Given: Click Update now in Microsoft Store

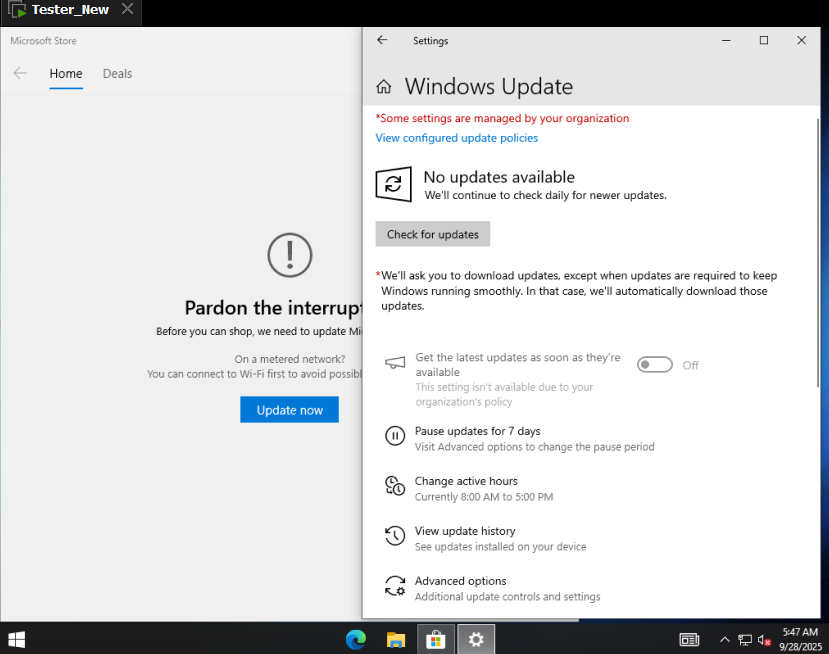Looking at the screenshot, I should pyautogui.click(x=289, y=410).
